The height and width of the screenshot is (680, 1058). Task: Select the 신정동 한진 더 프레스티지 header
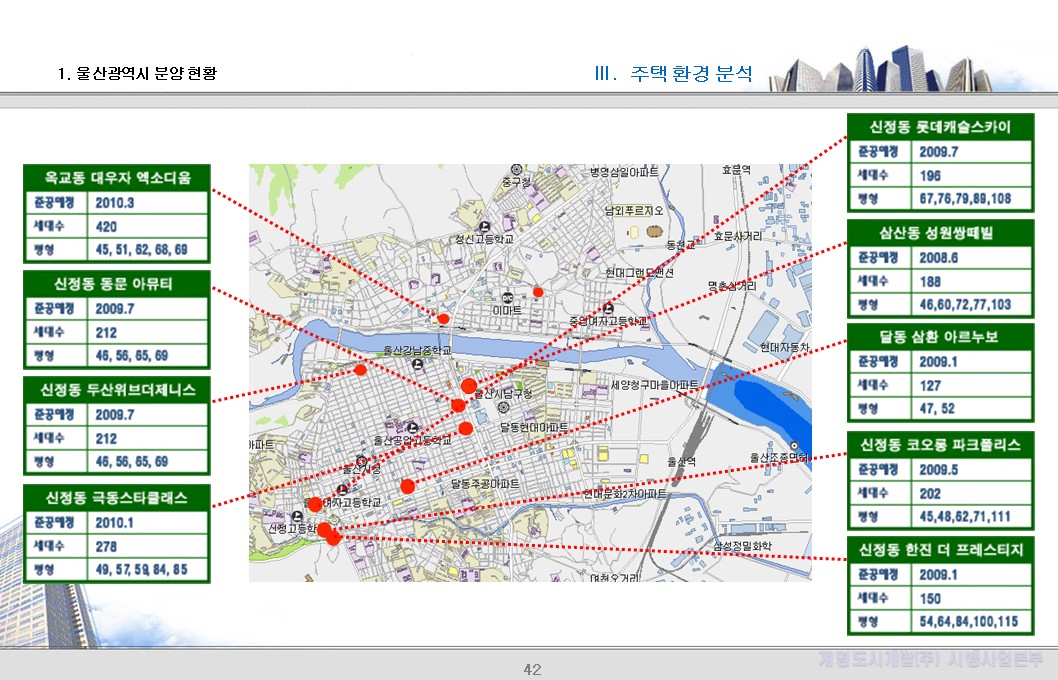(x=940, y=550)
